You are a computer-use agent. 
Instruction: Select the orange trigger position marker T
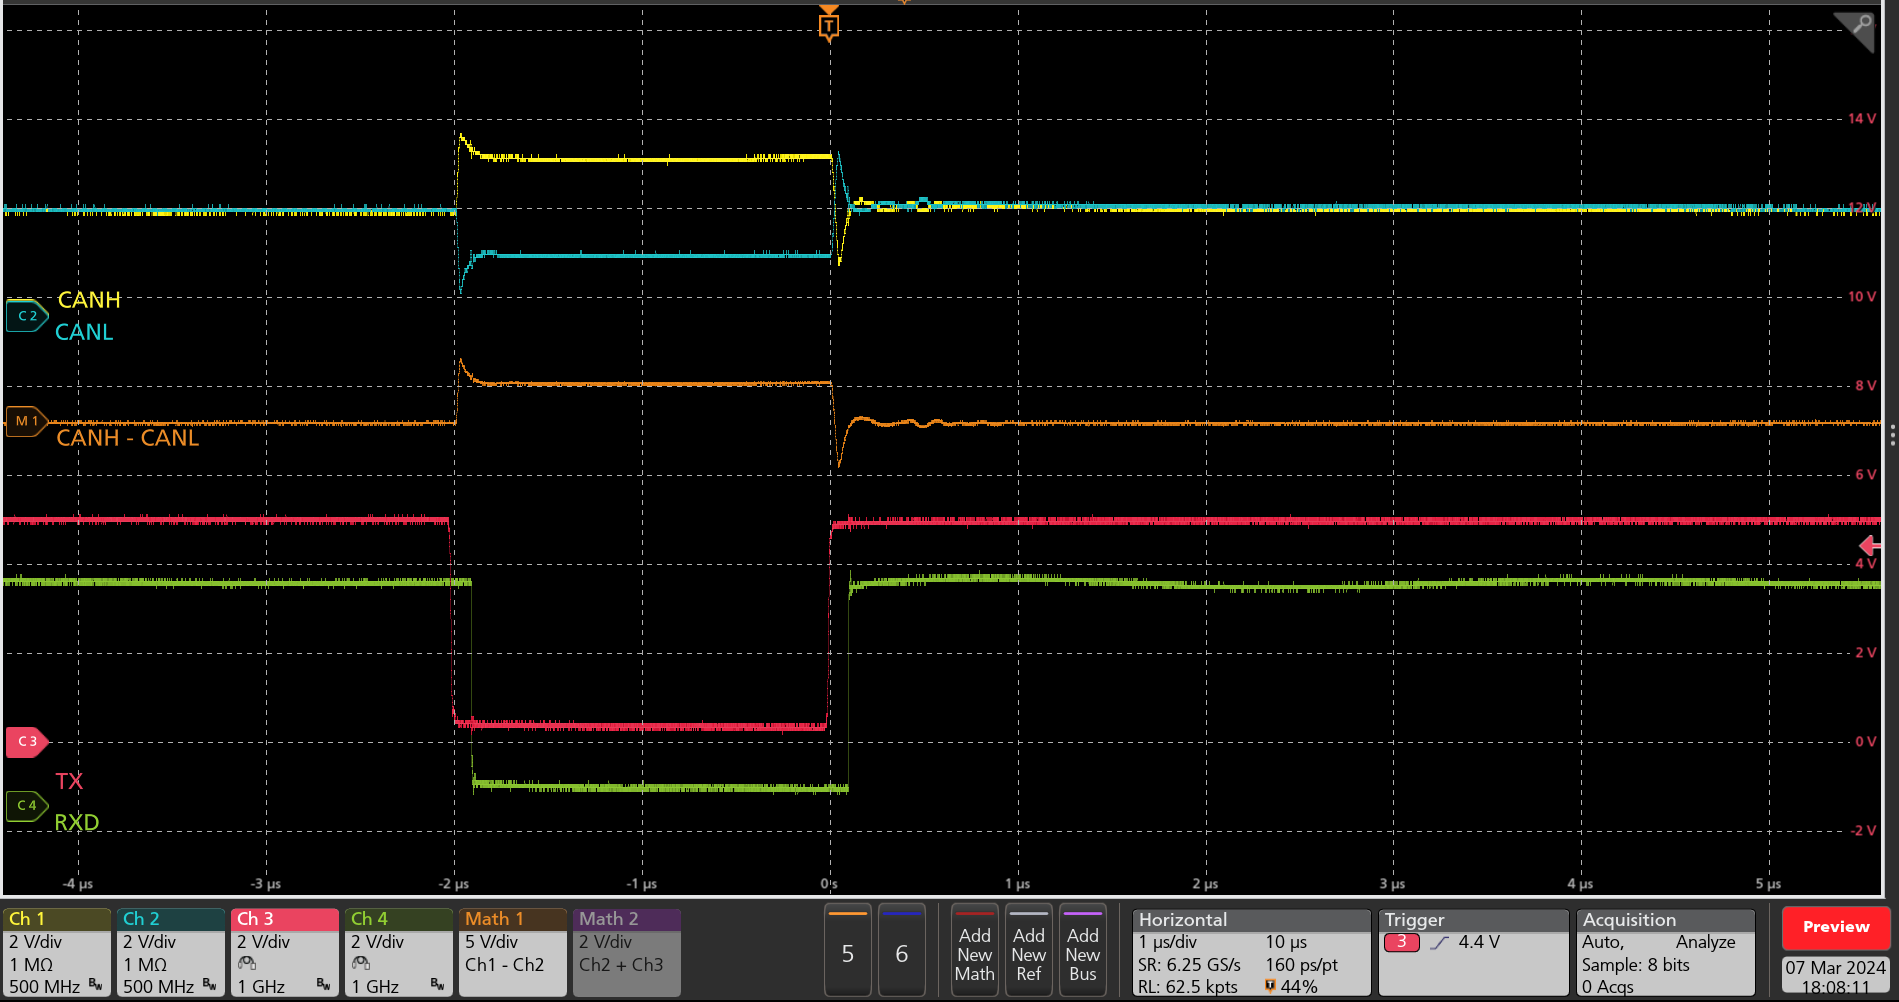(x=829, y=25)
